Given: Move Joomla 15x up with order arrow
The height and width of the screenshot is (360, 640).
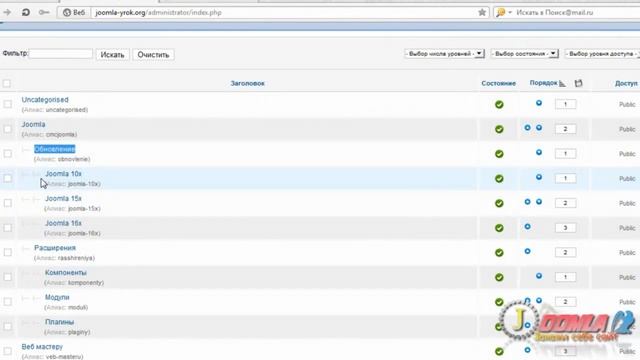Looking at the screenshot, I should [x=527, y=202].
